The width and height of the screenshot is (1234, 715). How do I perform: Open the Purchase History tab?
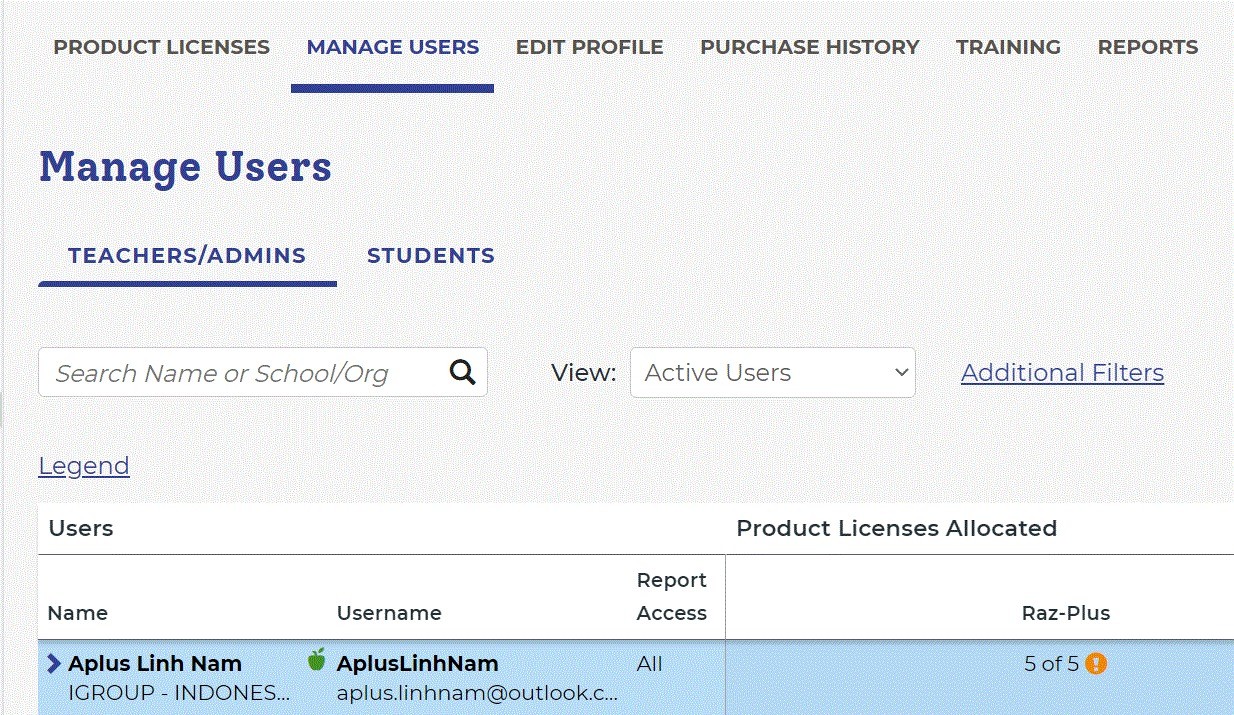pyautogui.click(x=809, y=47)
